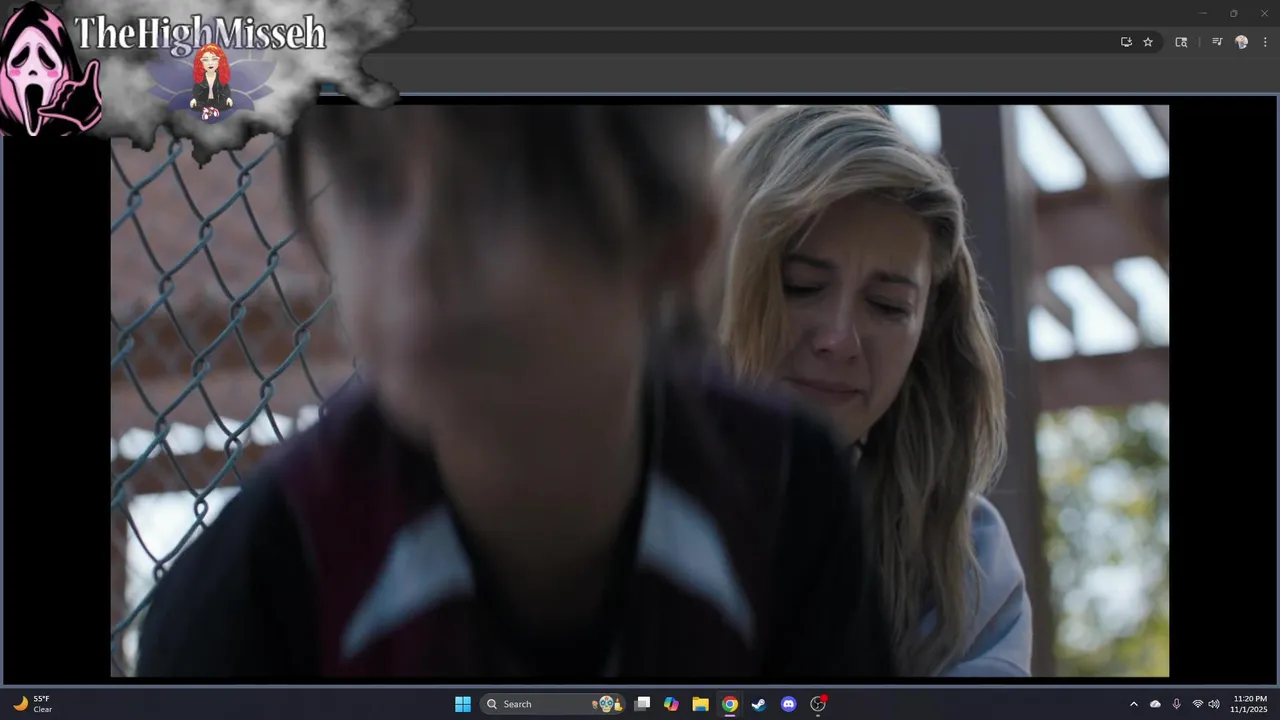Screen dimensions: 1280x720
Task: Restore down the Chrome window
Action: [1233, 13]
